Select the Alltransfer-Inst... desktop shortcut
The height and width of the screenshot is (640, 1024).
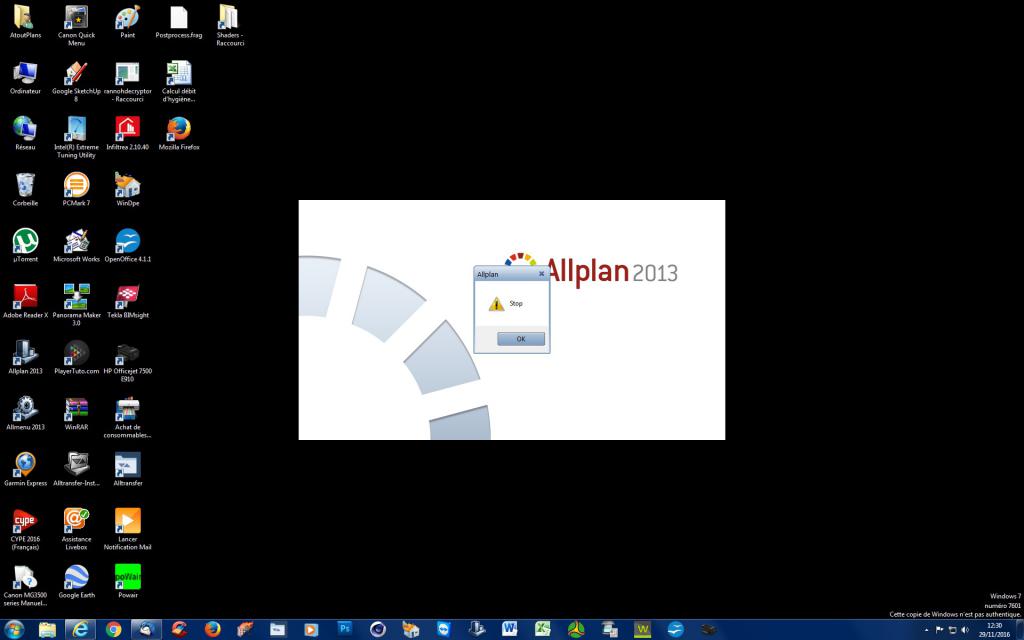point(76,470)
